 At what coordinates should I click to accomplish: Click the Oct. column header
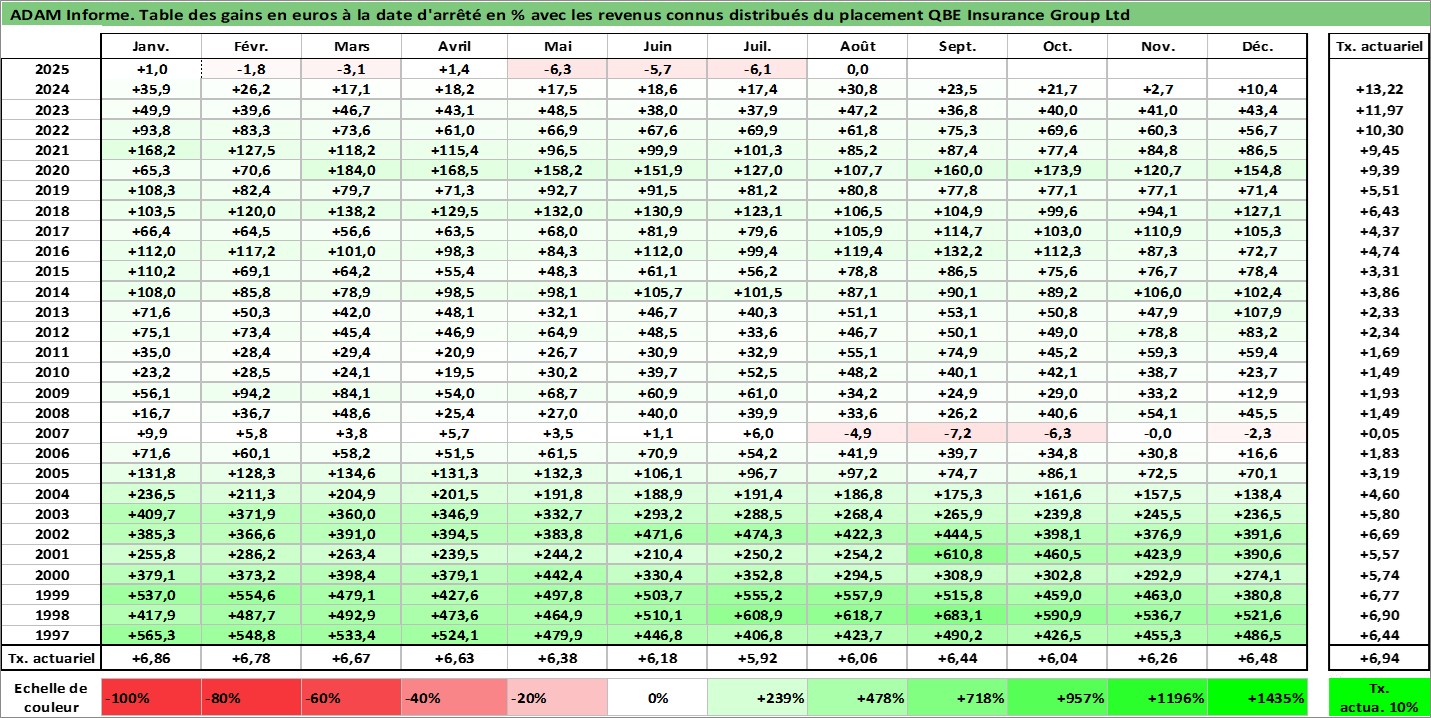pyautogui.click(x=1057, y=47)
